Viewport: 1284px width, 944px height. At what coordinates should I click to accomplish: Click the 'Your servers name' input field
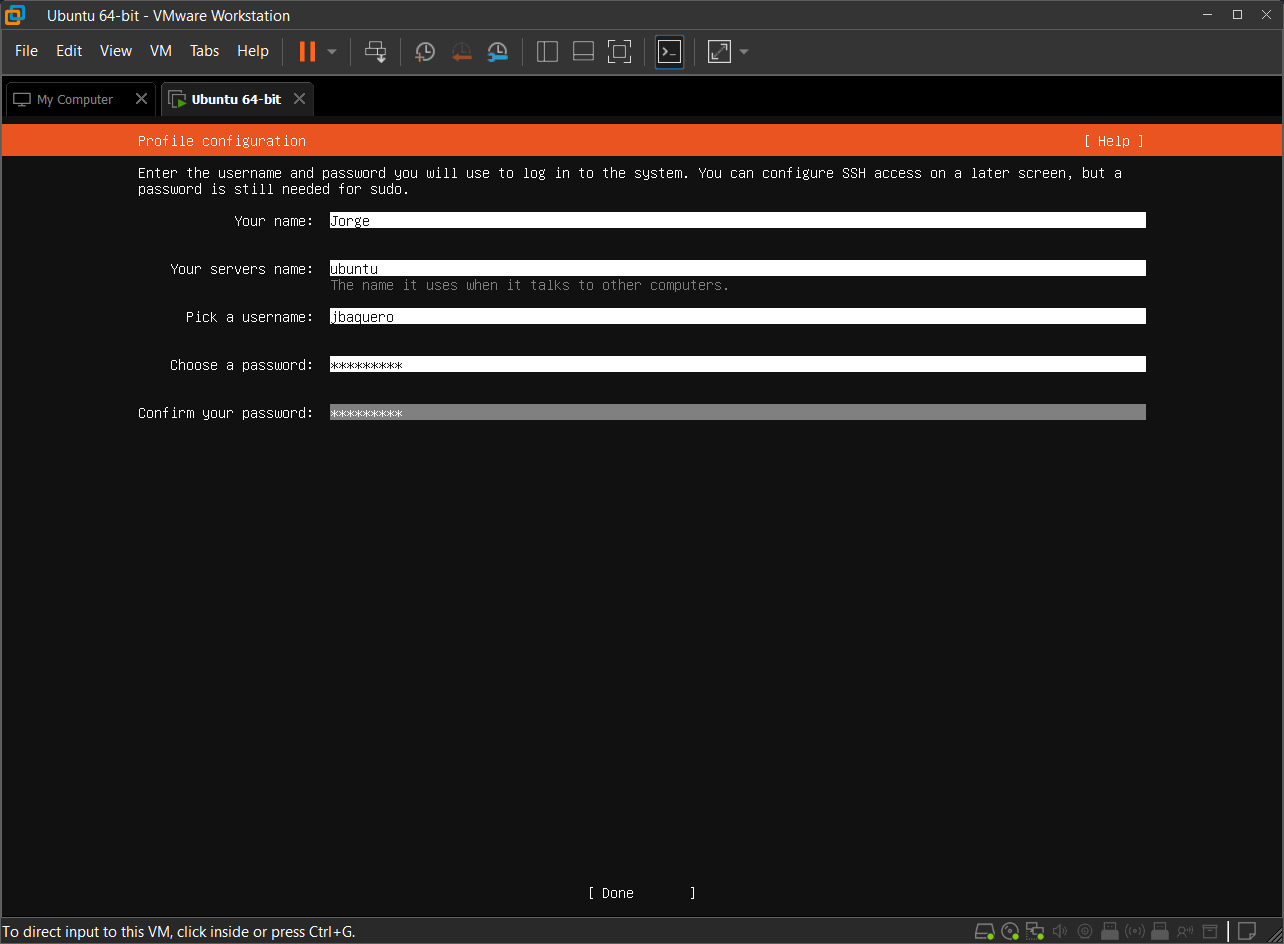click(x=737, y=268)
